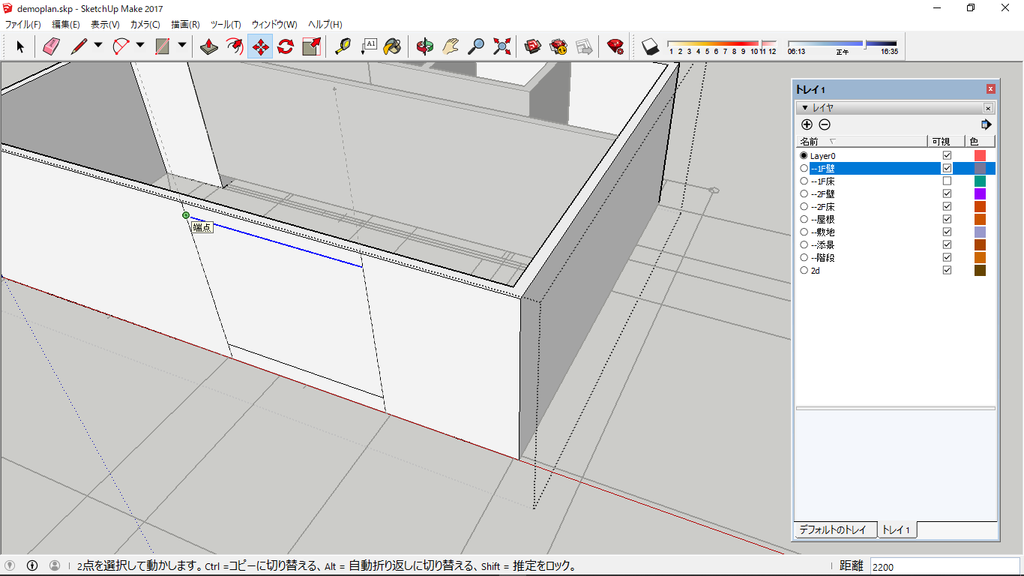Select the Push/Pull tool
Image resolution: width=1024 pixels, height=576 pixels.
pos(209,46)
